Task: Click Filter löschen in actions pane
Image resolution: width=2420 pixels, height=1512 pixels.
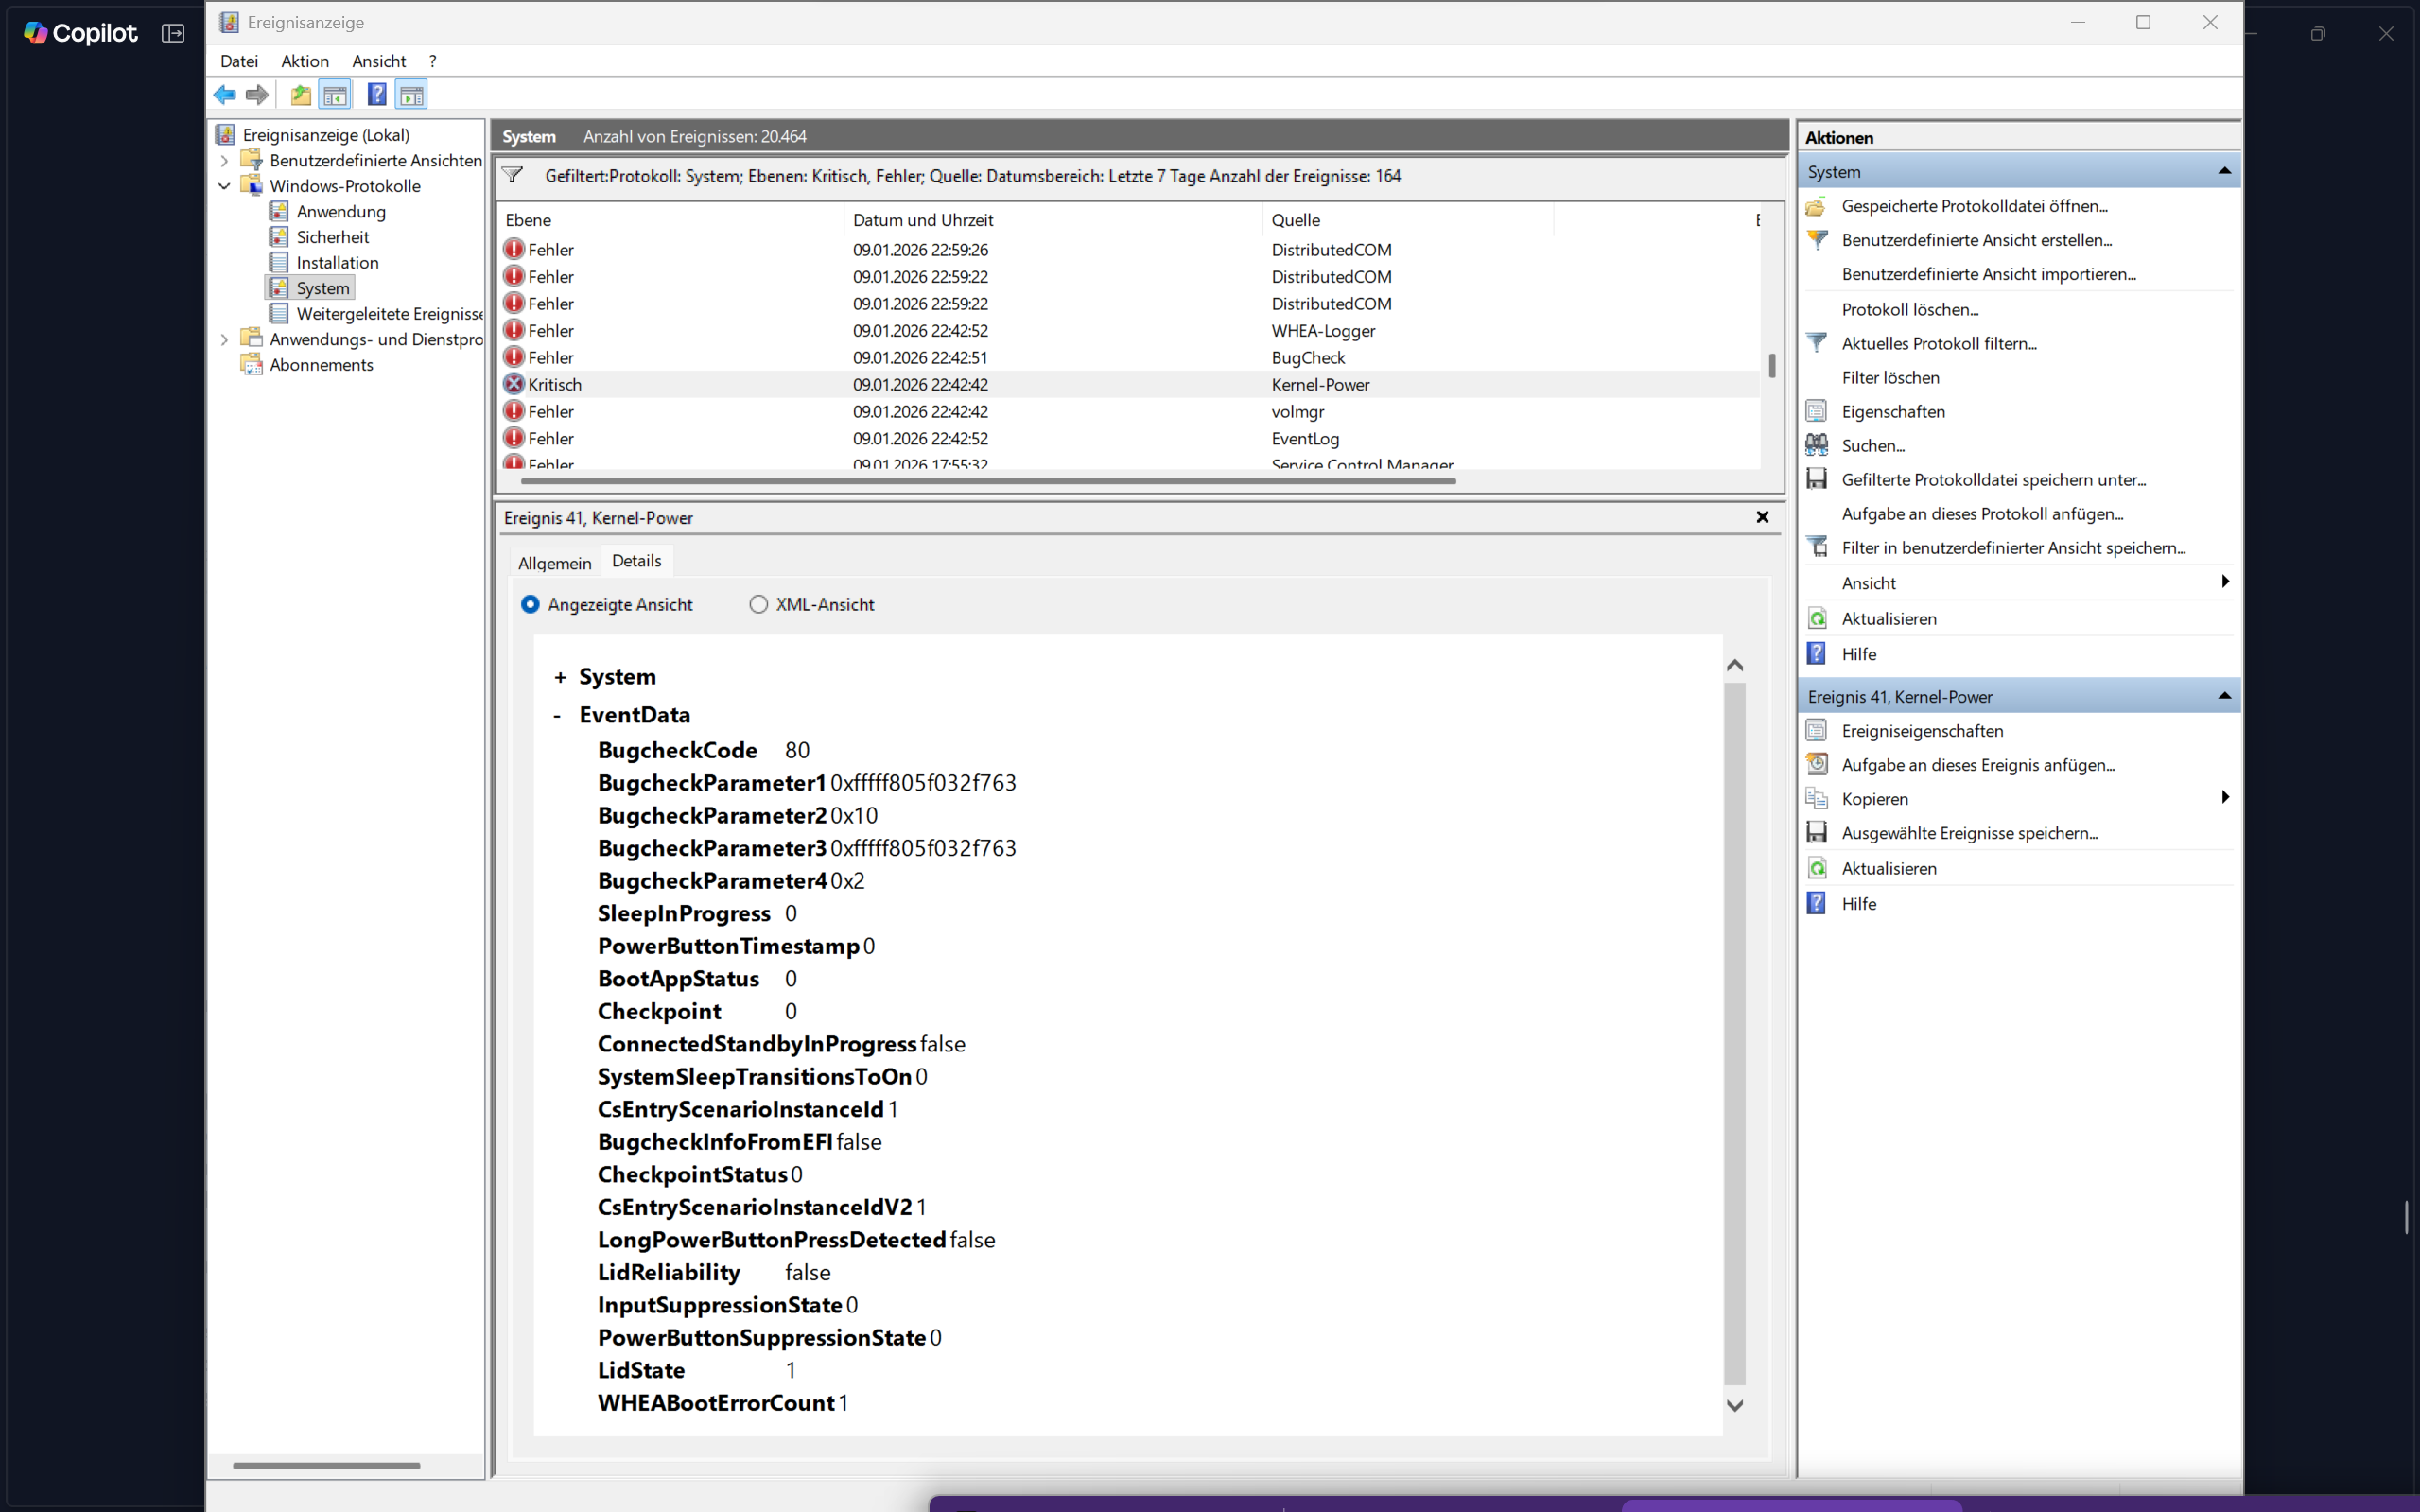Action: [1890, 378]
